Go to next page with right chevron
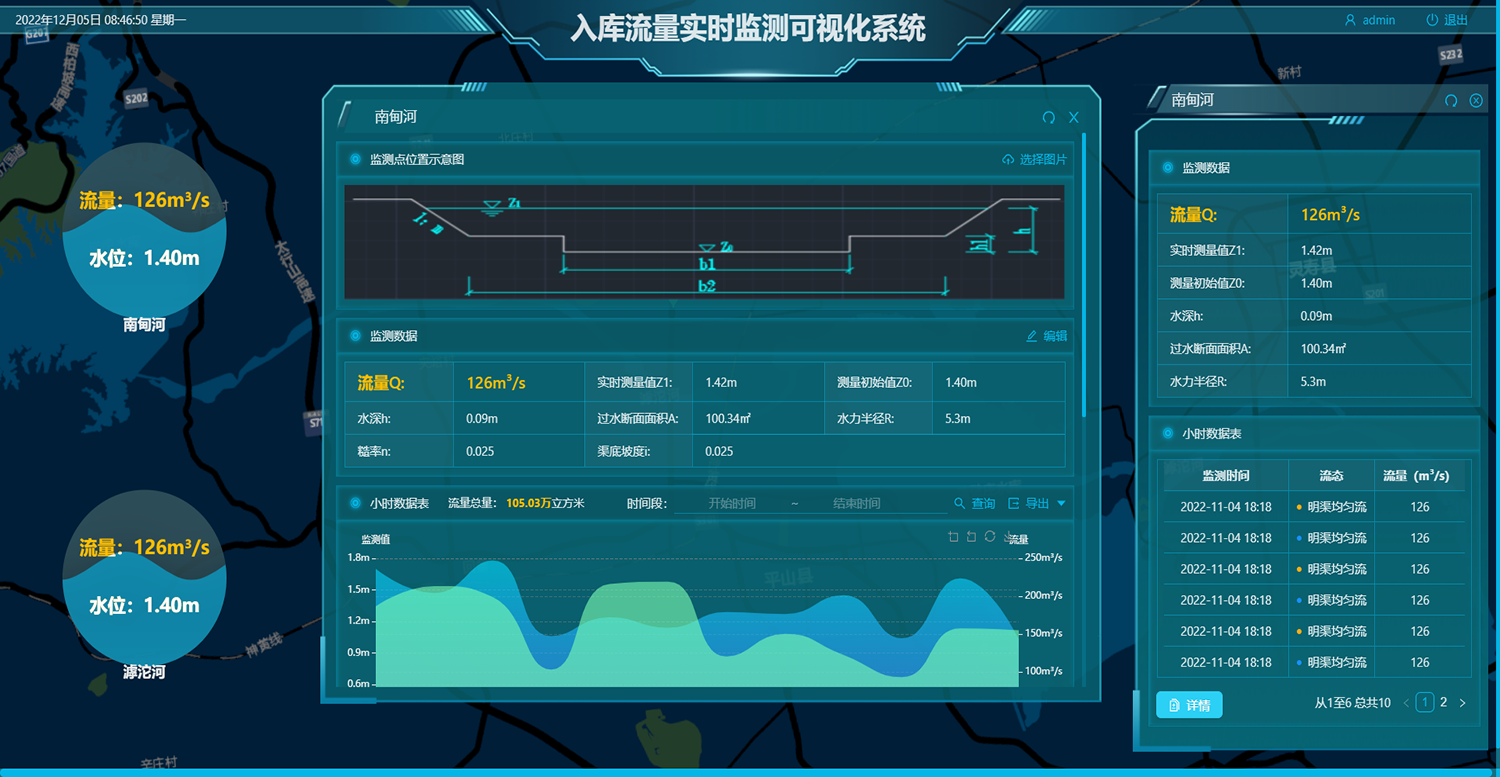 [1462, 703]
